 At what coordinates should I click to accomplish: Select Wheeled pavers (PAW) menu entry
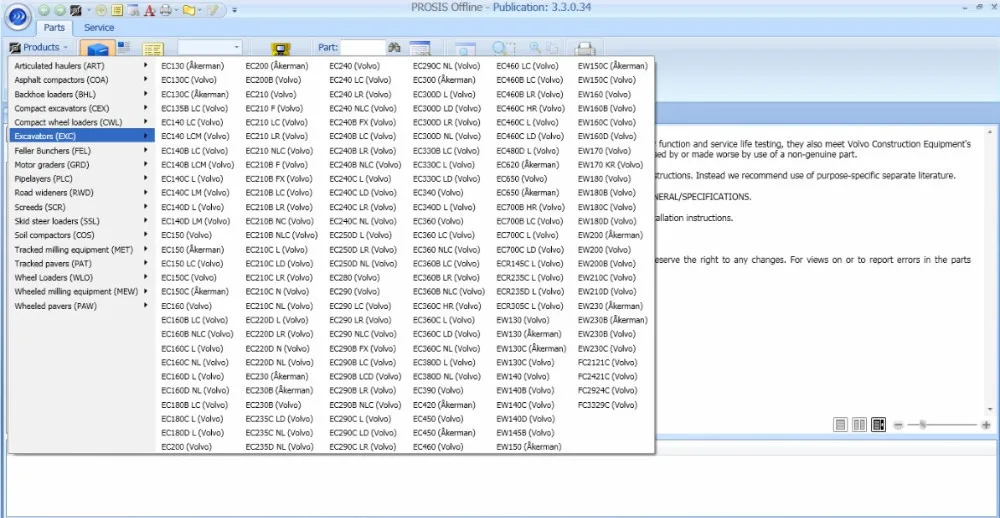coord(82,306)
